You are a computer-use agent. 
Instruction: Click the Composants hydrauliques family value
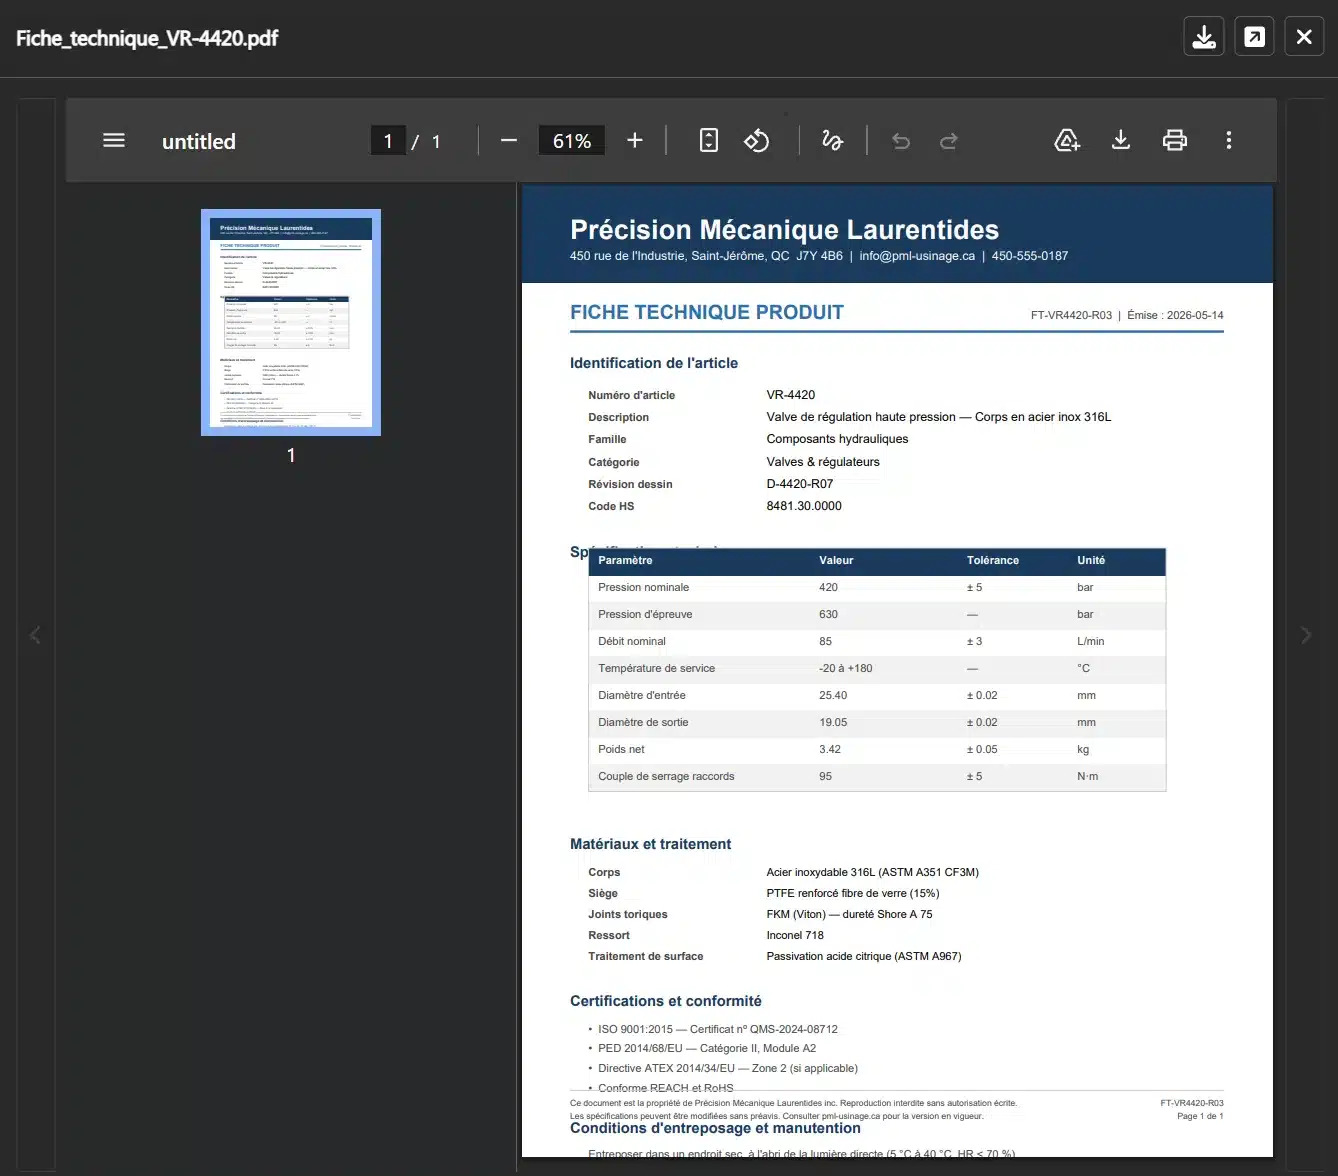(x=838, y=439)
